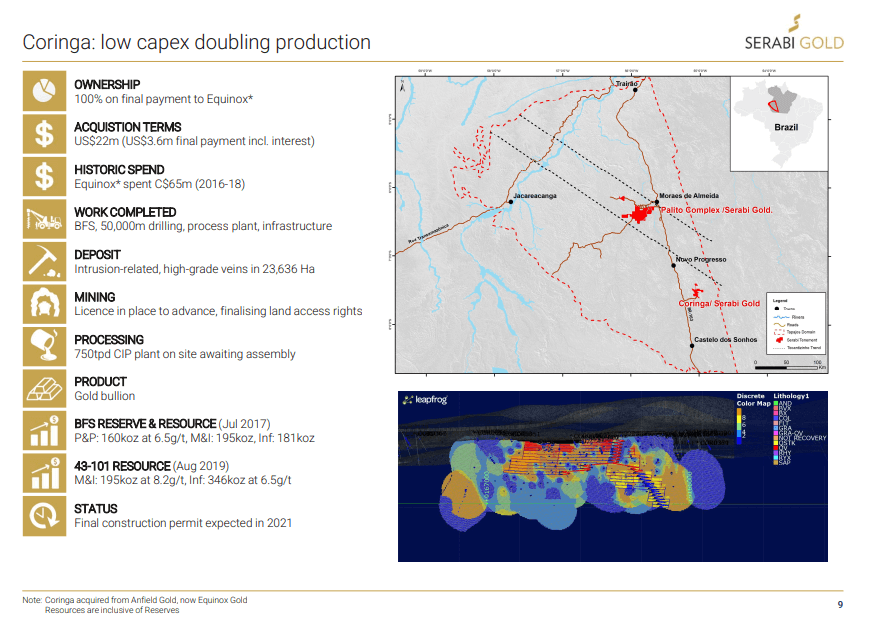Select the 'Coringa acquired from Anfield Gold' footnote
869x619 pixels.
146,600
